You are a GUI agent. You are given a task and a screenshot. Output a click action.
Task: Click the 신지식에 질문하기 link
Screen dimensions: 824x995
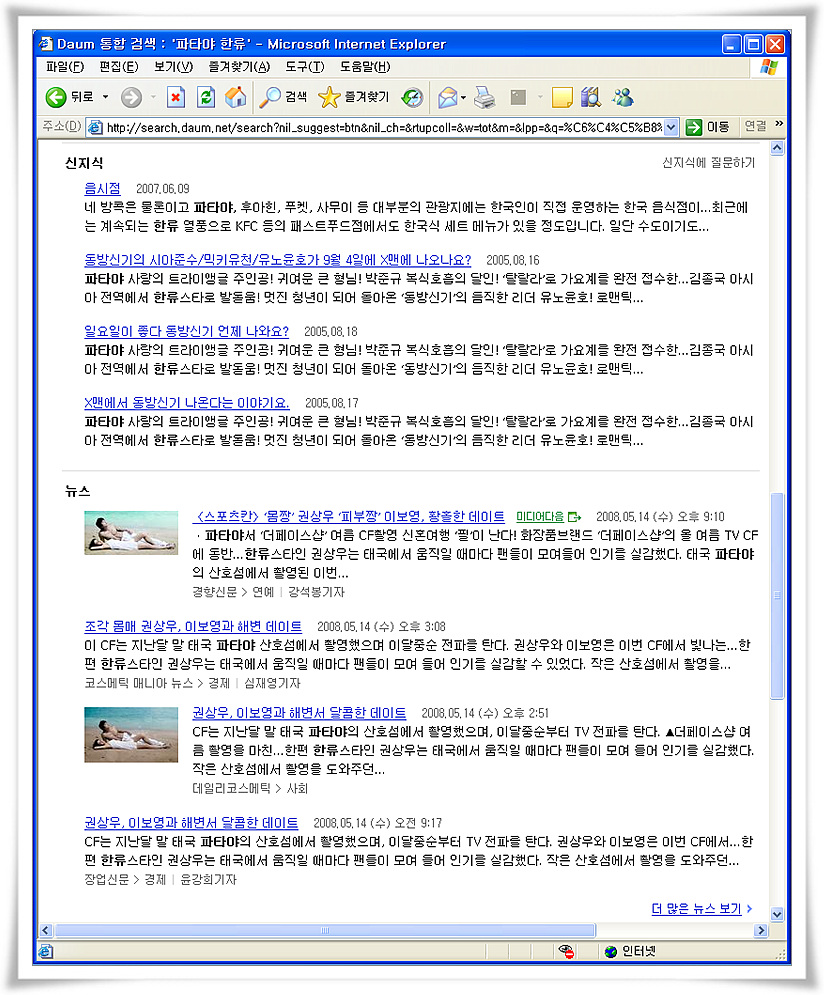tap(709, 163)
